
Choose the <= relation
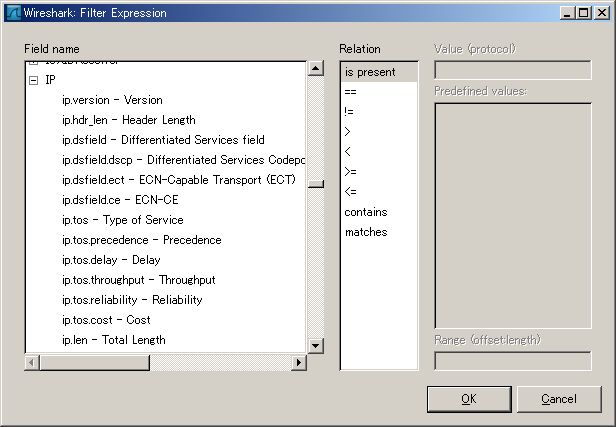pos(379,192)
